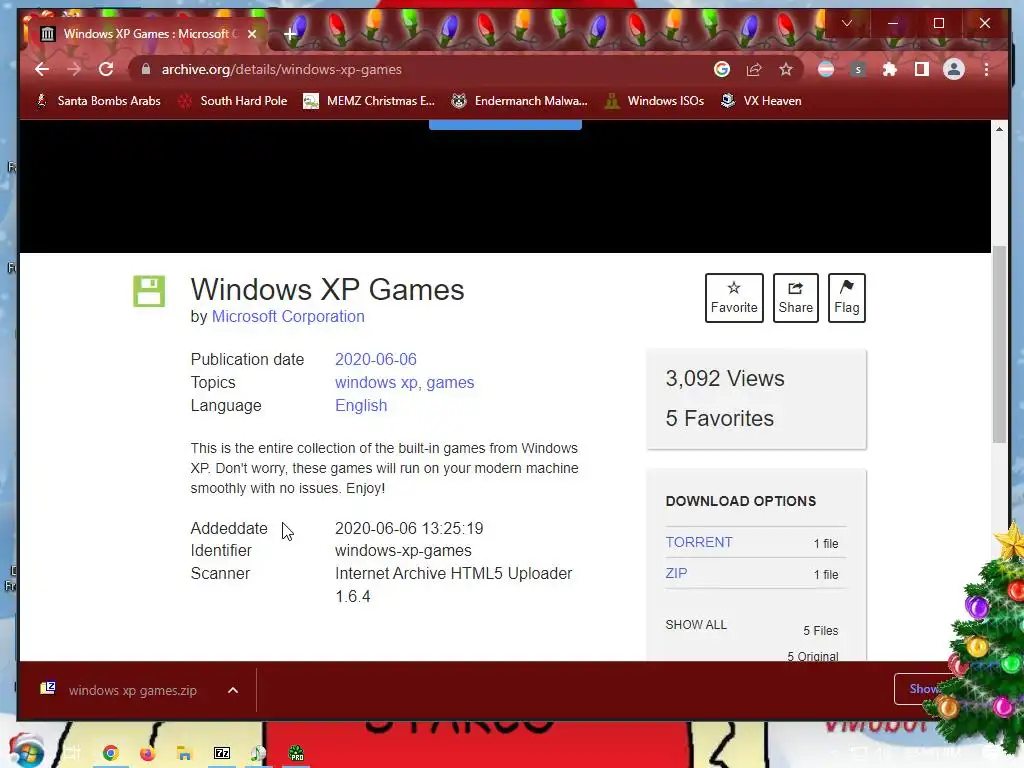Click the DOWNLOAD OPTIONS heading
This screenshot has height=768, width=1024.
pos(741,502)
